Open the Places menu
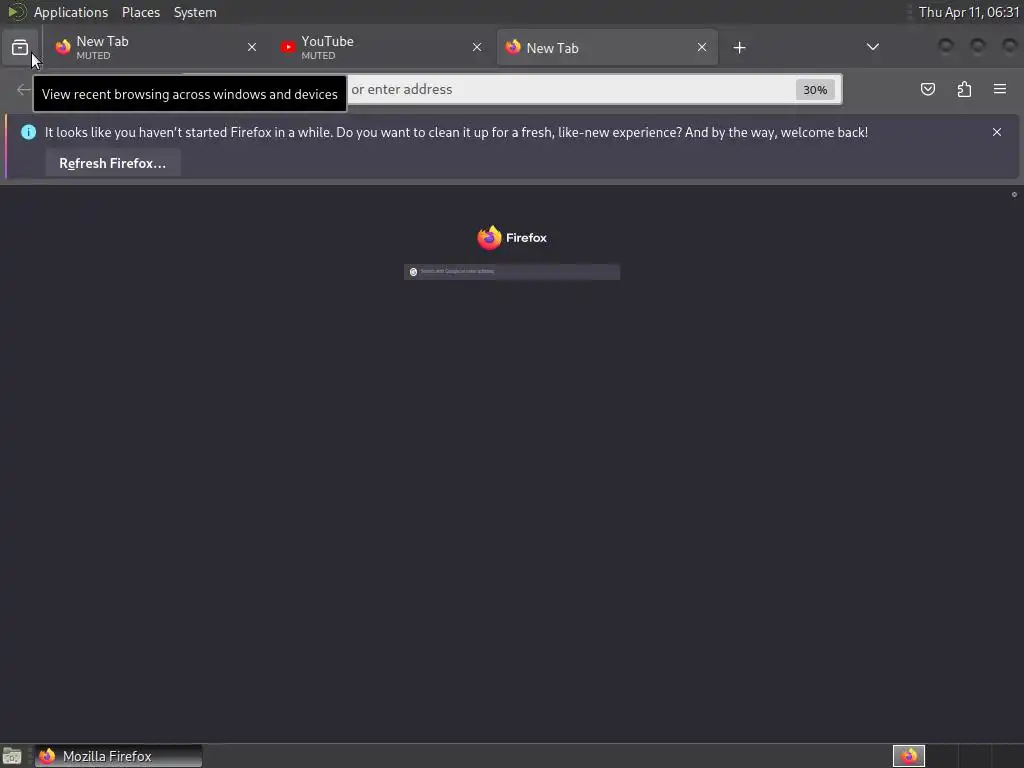The image size is (1024, 768). click(x=141, y=12)
